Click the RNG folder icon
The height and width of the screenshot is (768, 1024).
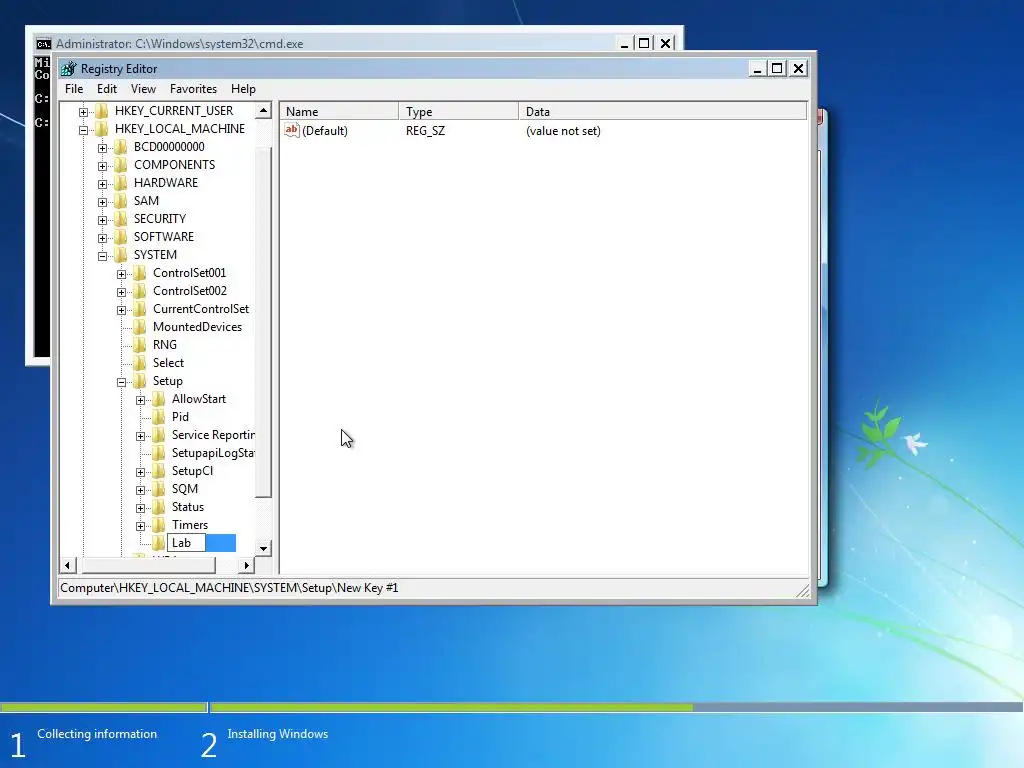(x=139, y=345)
